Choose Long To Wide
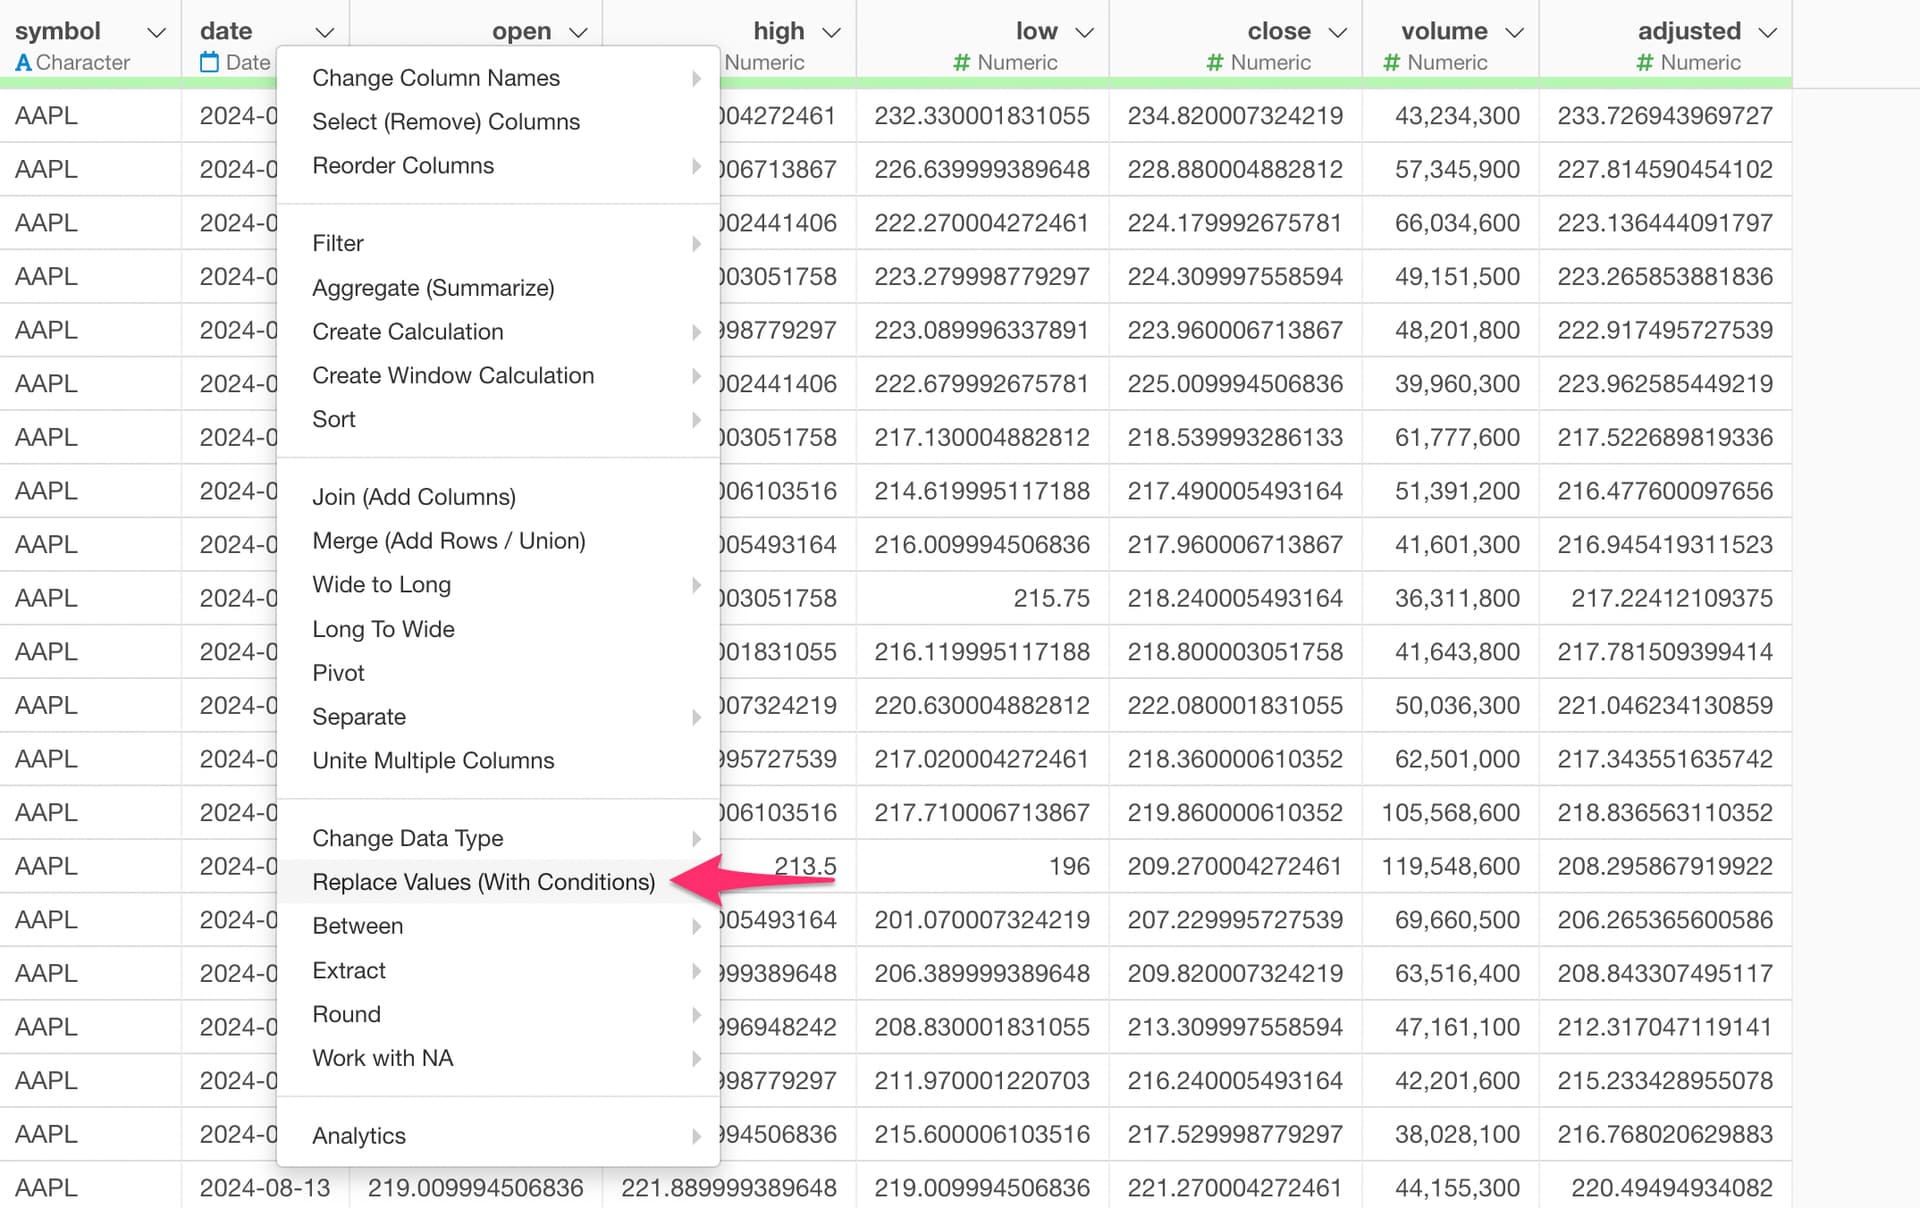 [x=498, y=629]
